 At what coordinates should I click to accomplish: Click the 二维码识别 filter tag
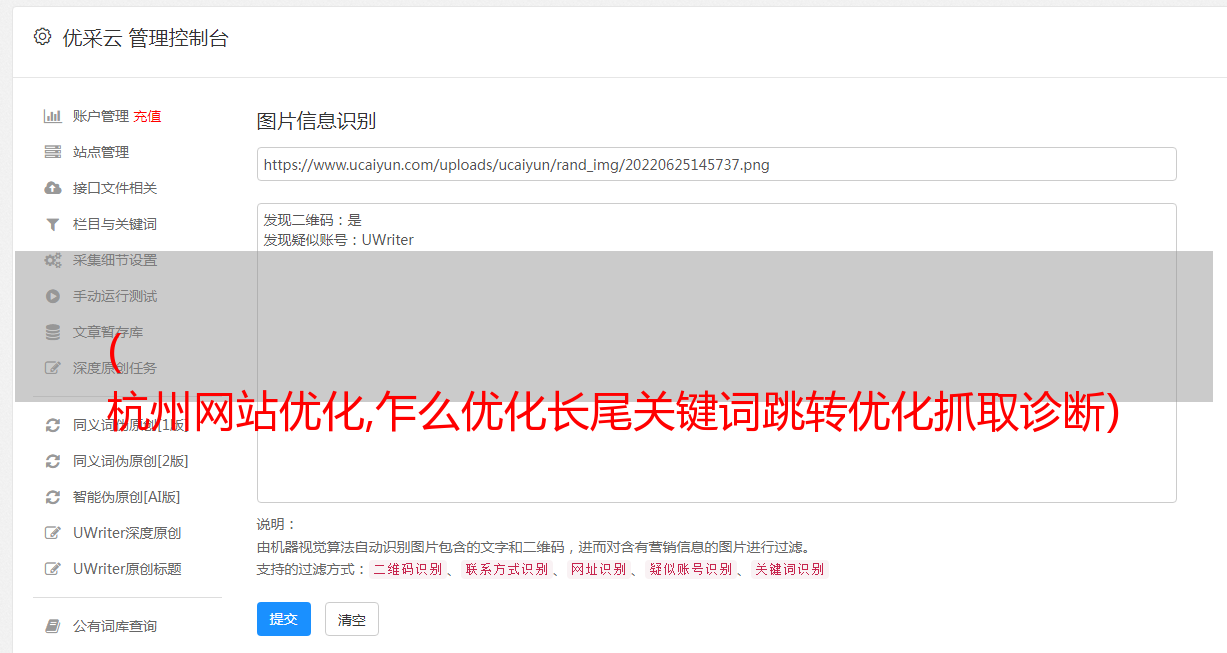[407, 569]
